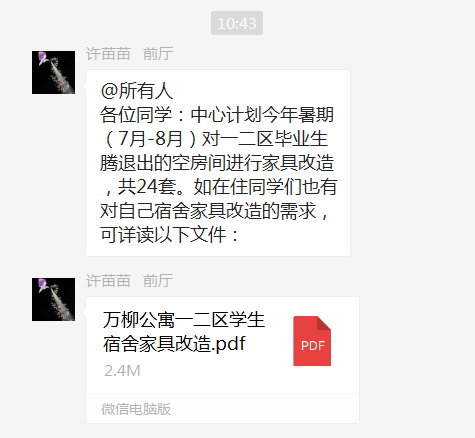Screen dimensions: 475x438
Task: Click the 前厅 tag above the text message
Action: 158,54
